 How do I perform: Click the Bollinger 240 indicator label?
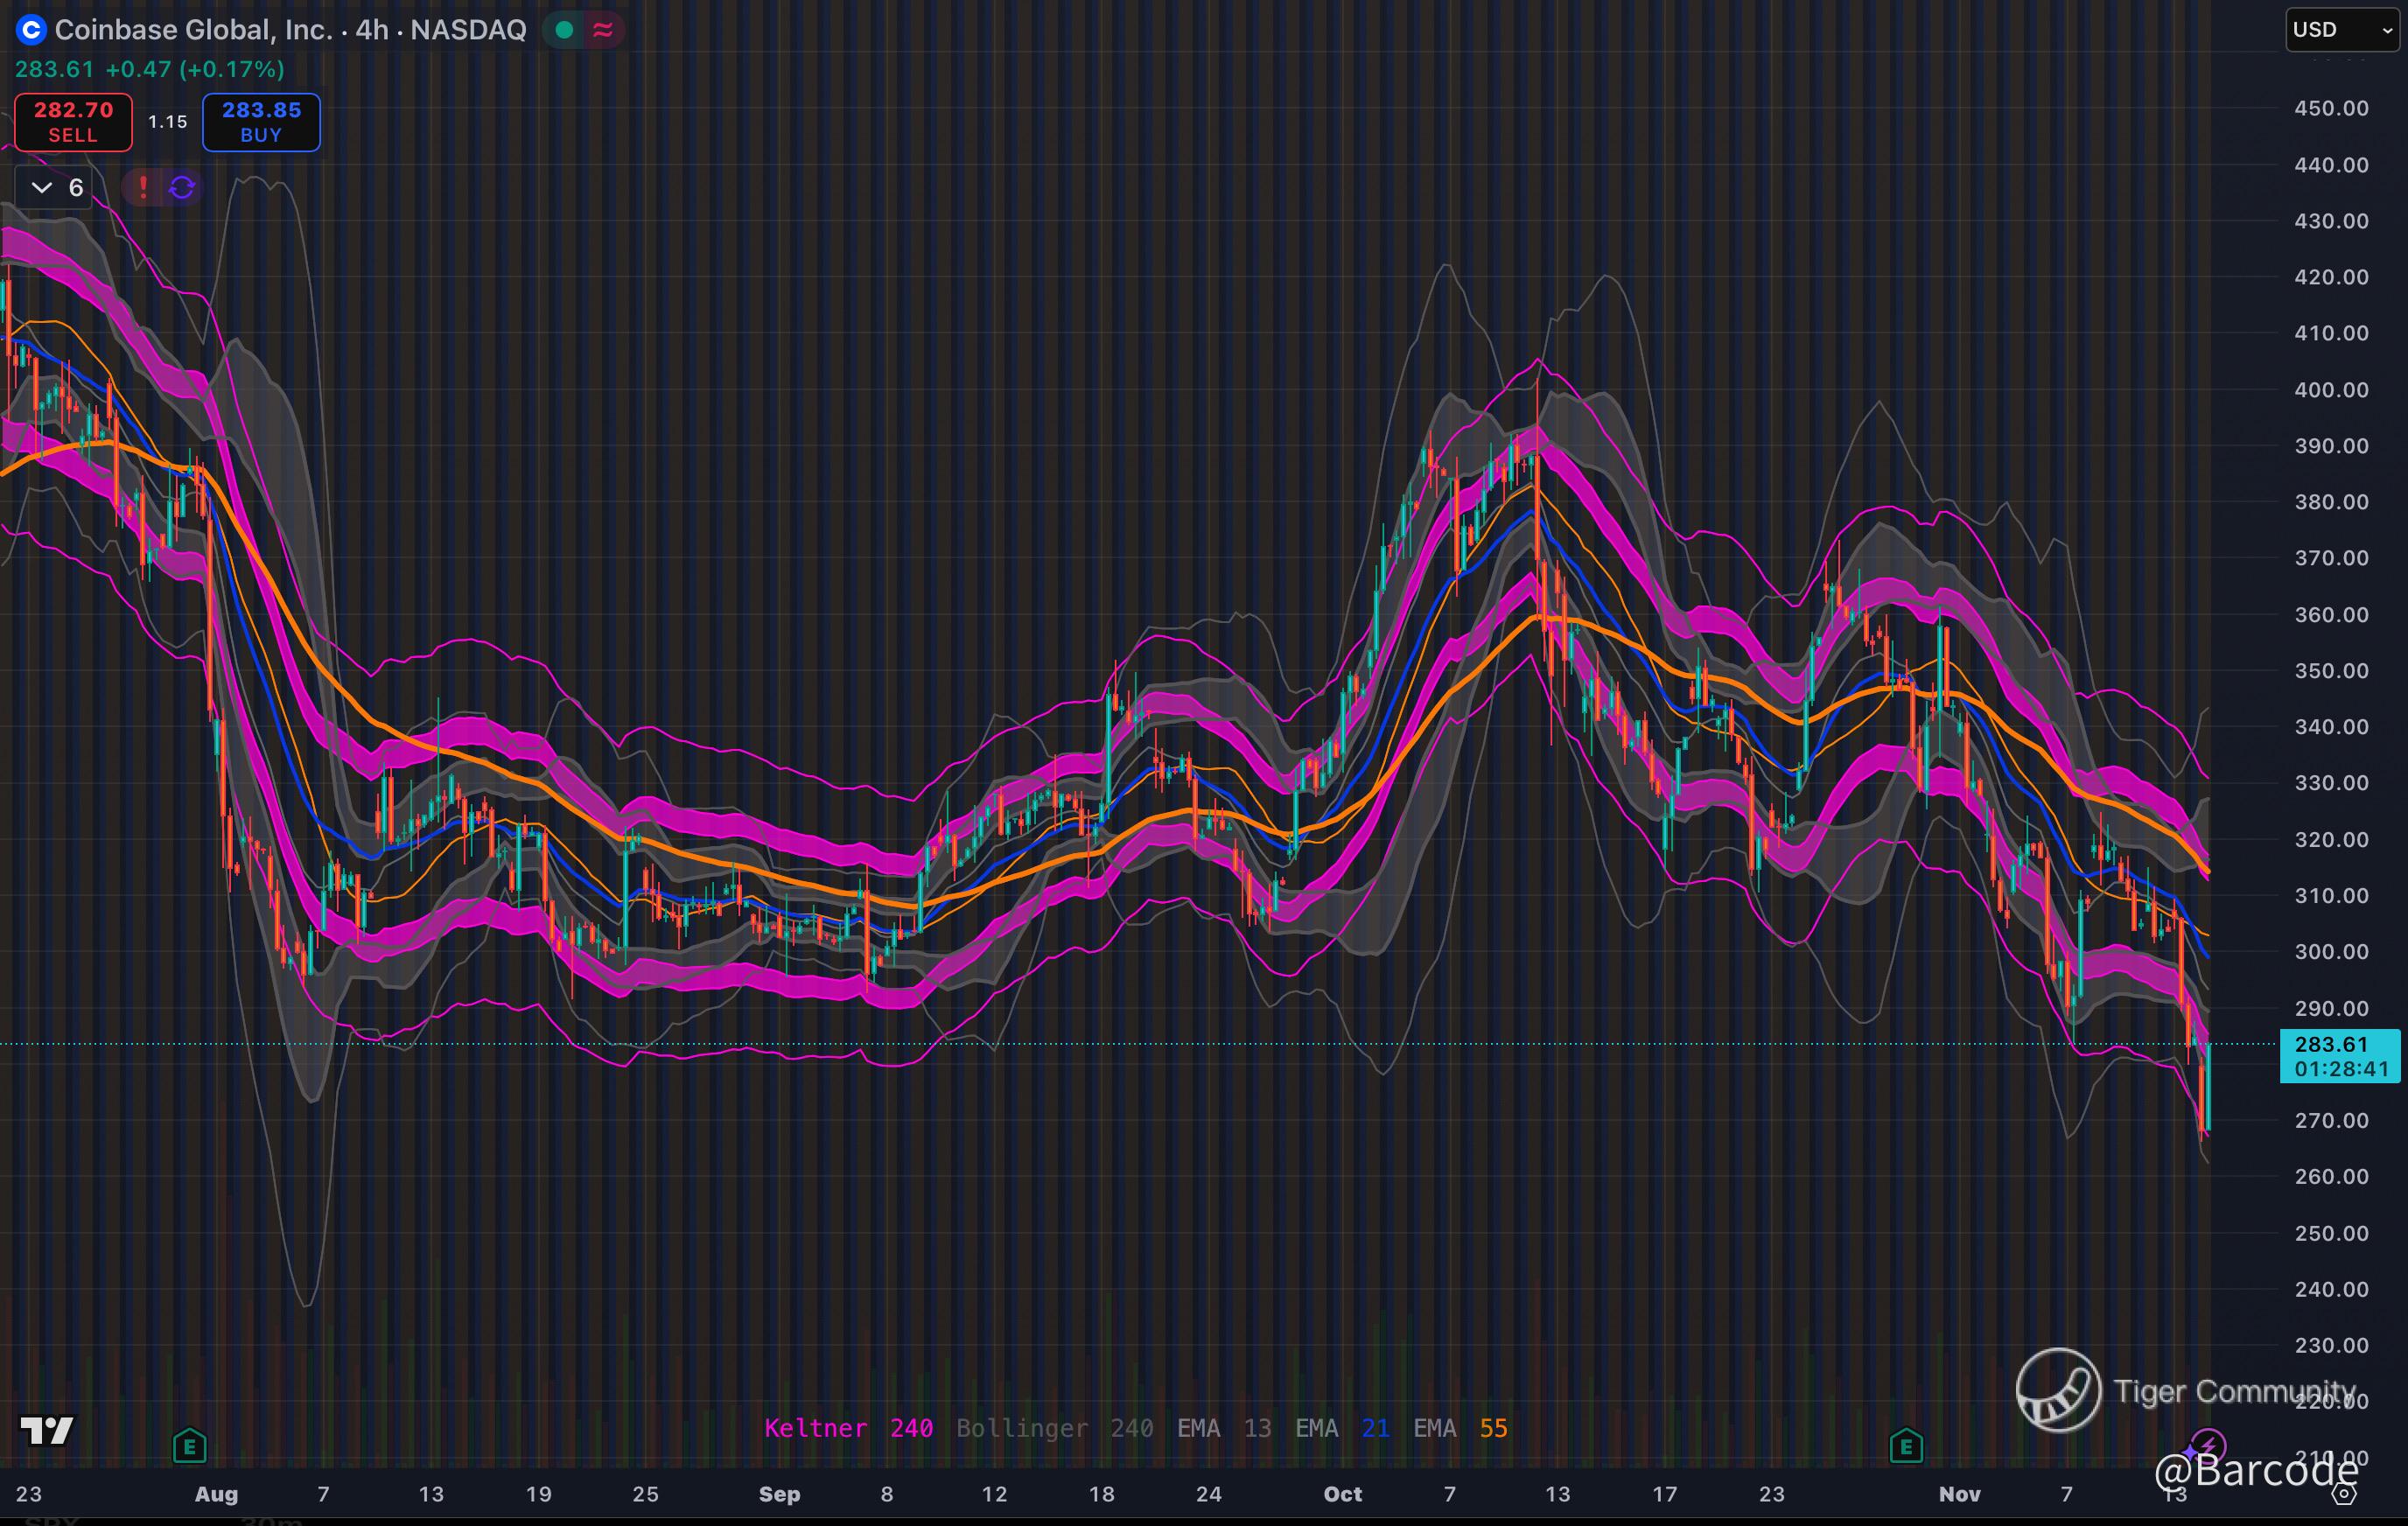pyautogui.click(x=1054, y=1428)
